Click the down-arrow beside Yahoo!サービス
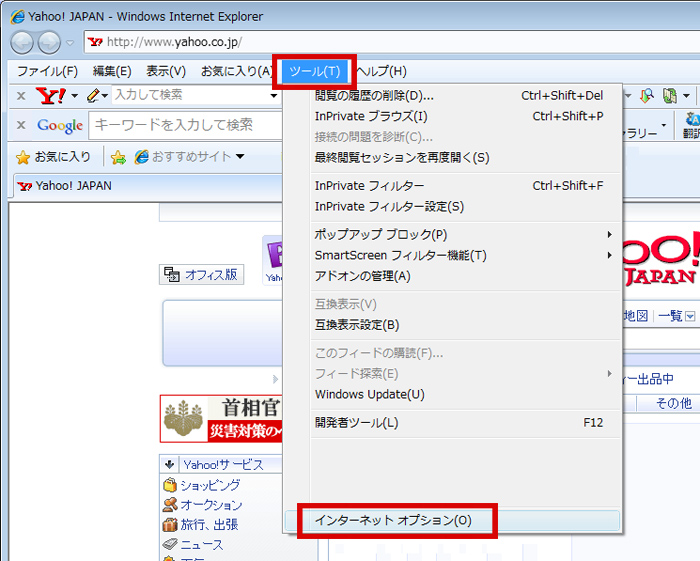The height and width of the screenshot is (561, 700). pos(169,465)
